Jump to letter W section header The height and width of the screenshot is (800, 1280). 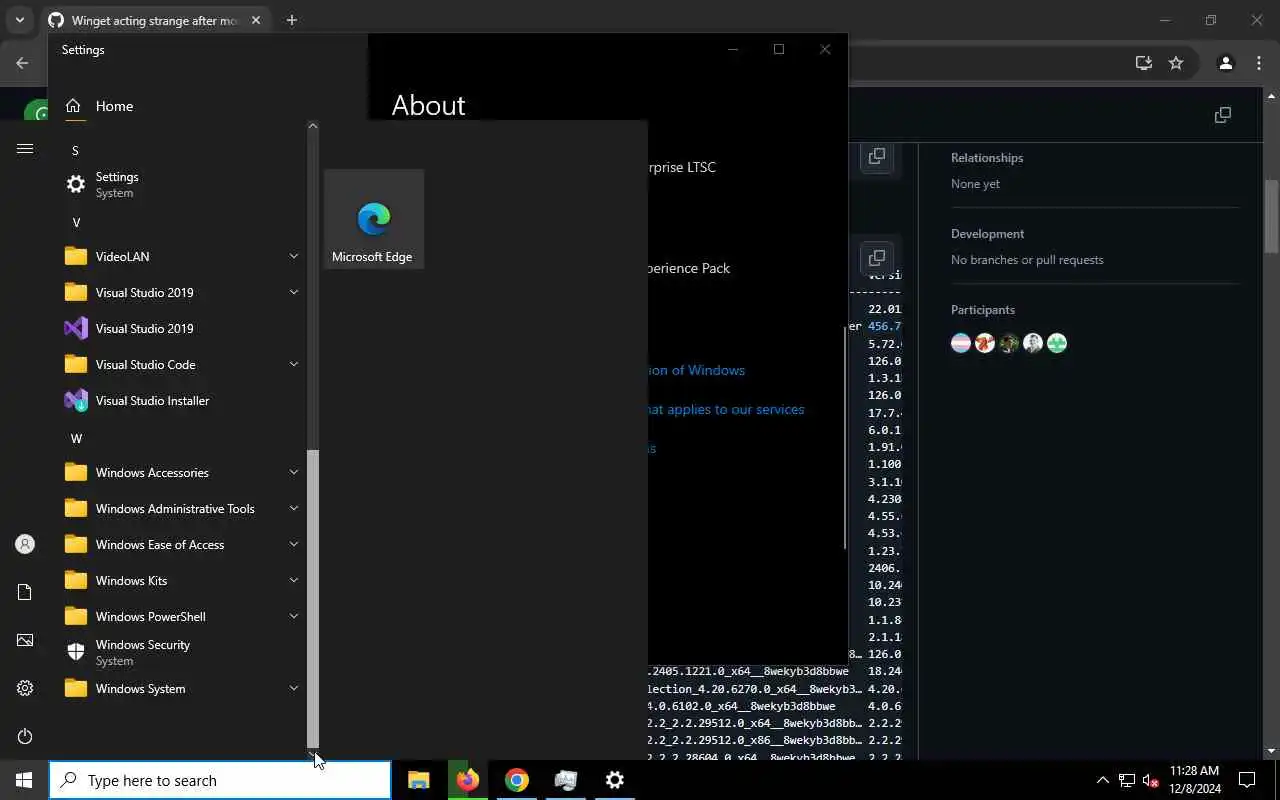[x=76, y=438]
